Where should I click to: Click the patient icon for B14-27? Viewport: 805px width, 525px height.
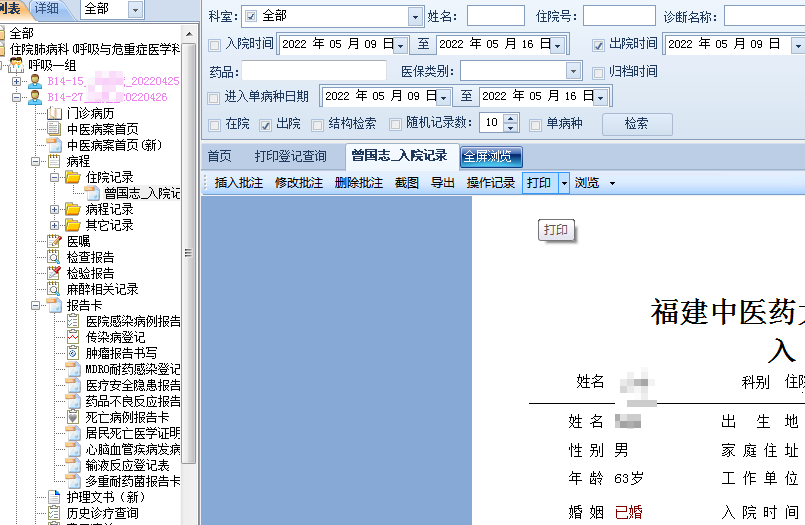pyautogui.click(x=35, y=97)
